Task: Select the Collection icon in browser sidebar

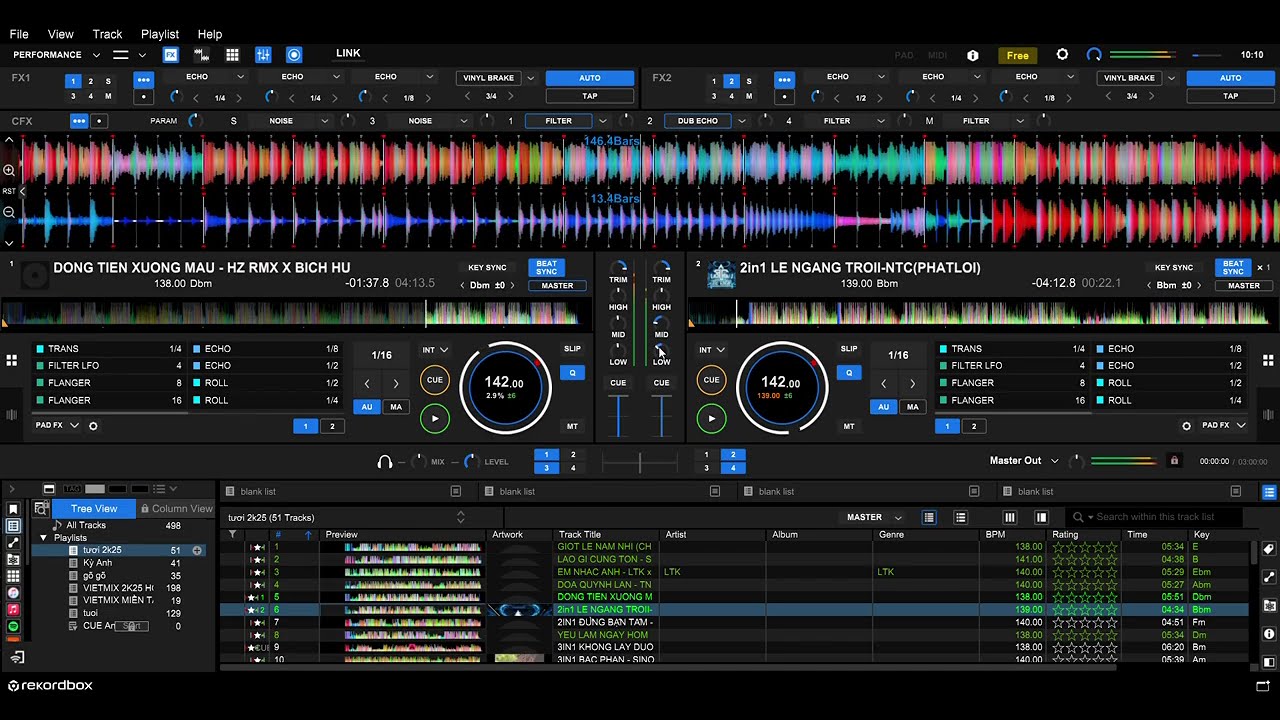Action: [13, 525]
